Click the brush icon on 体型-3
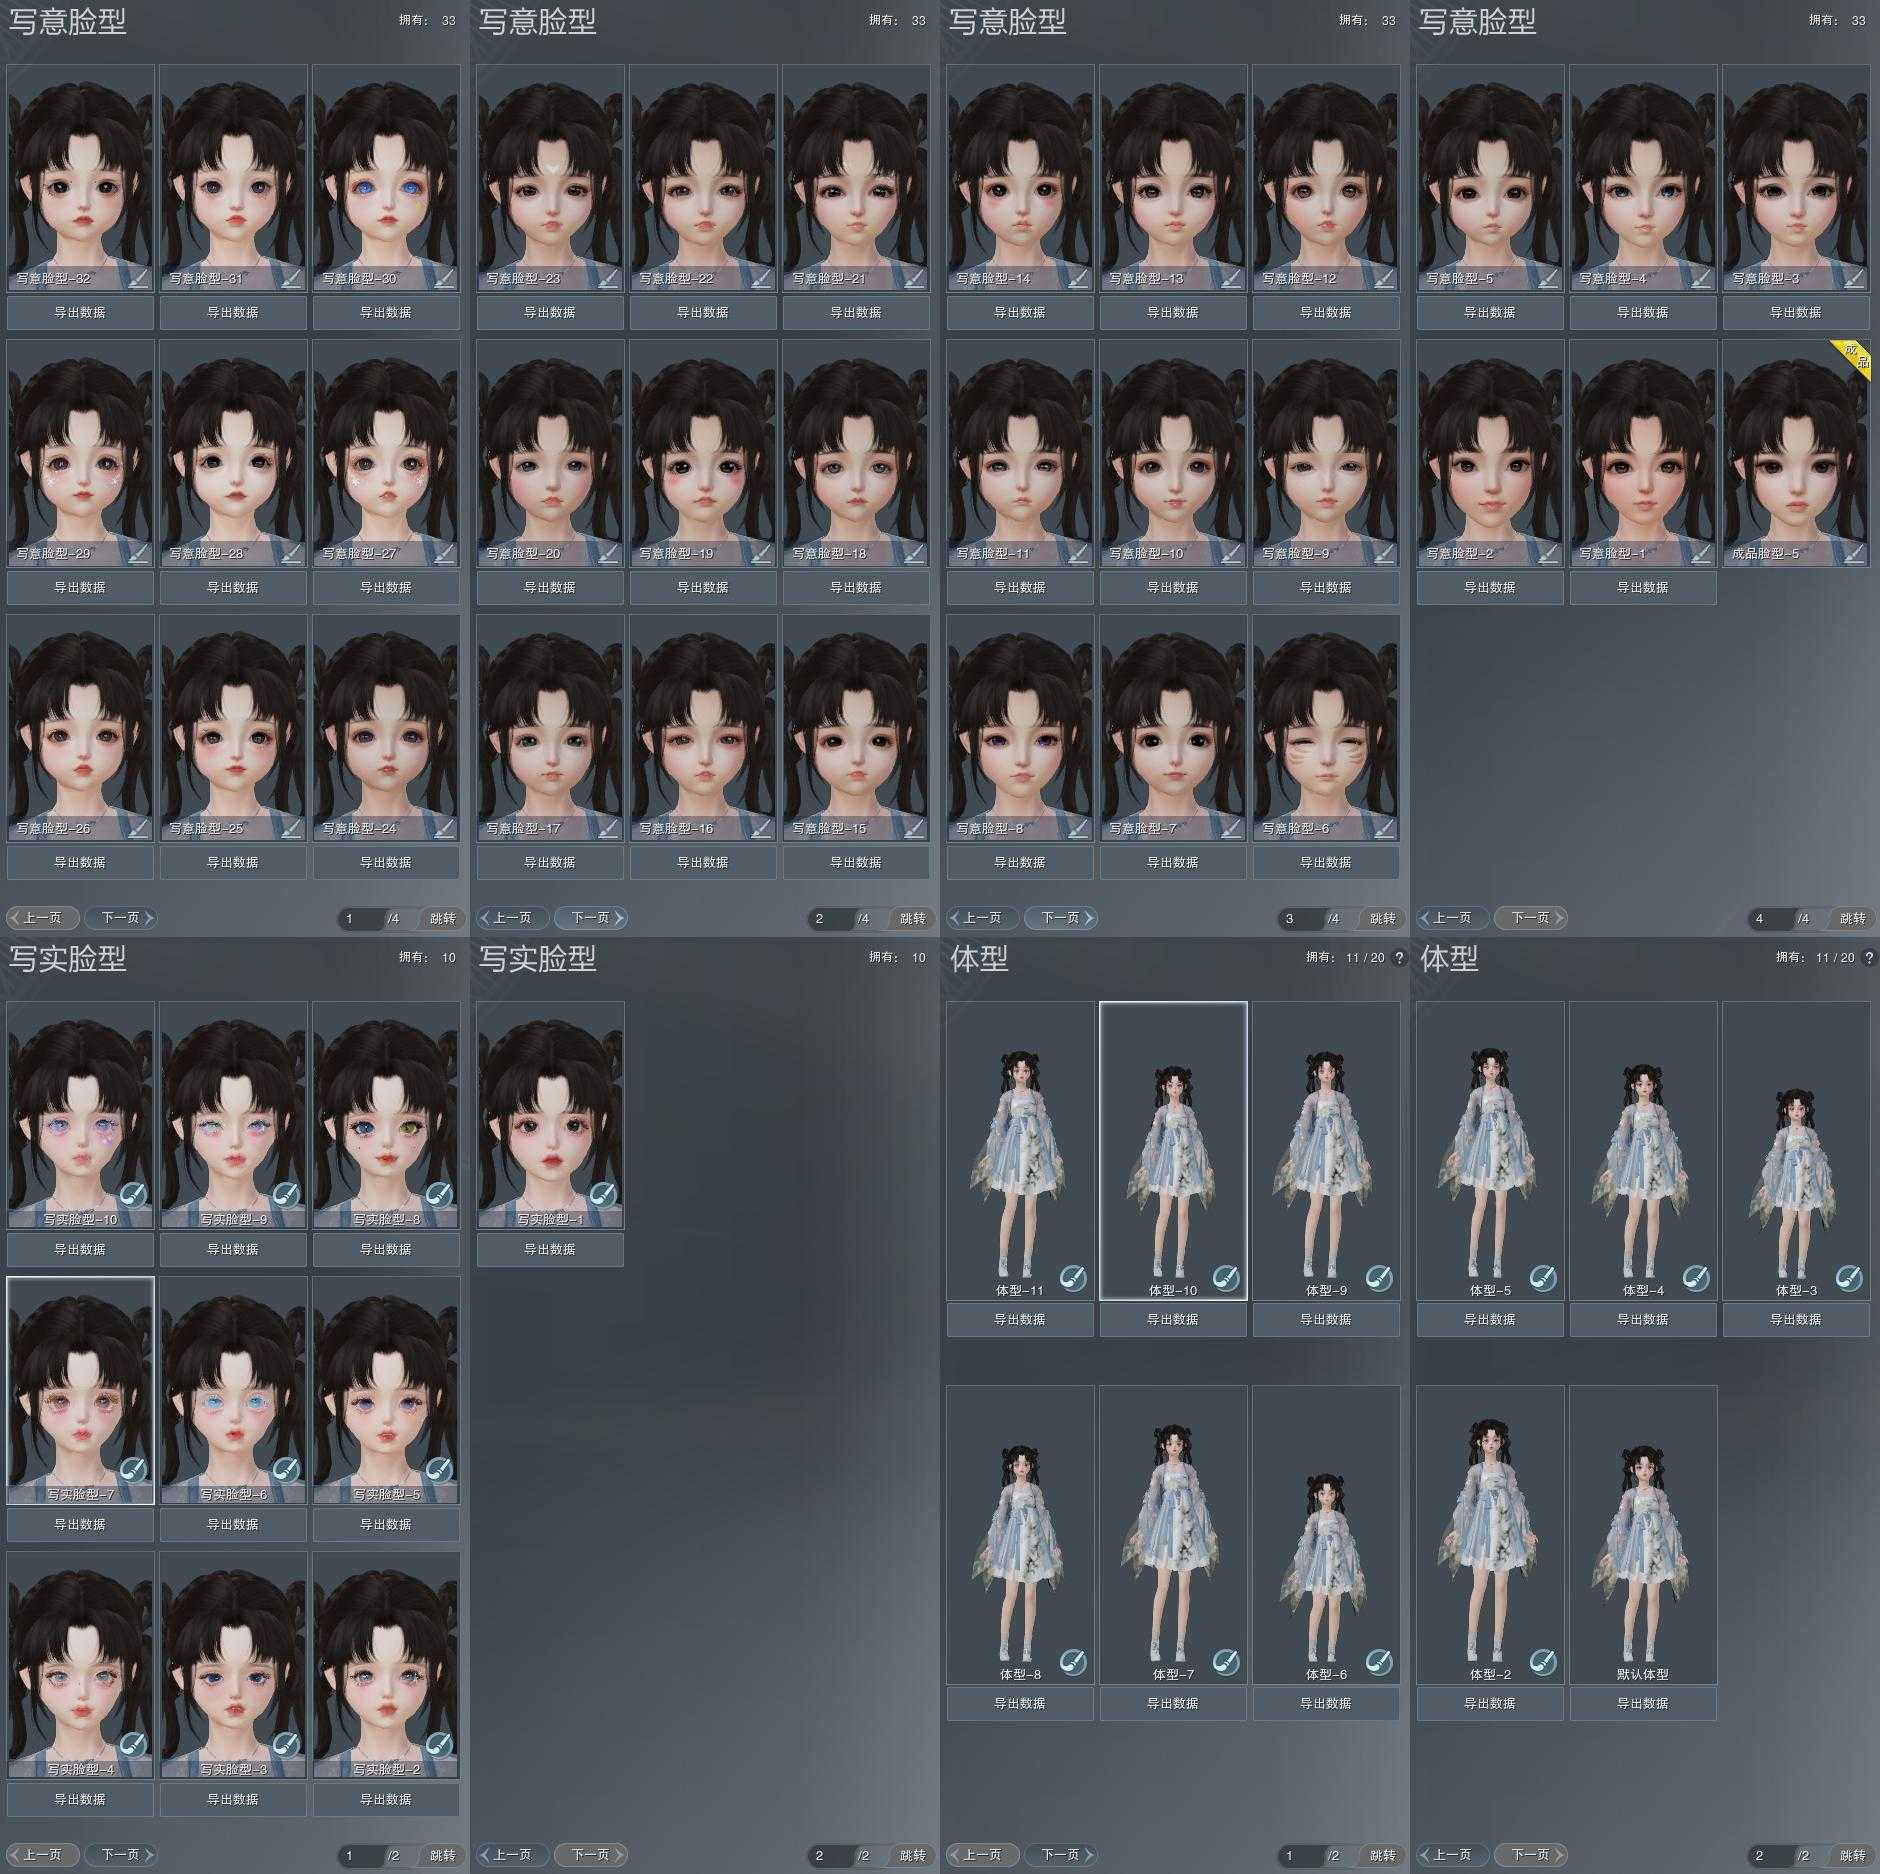Screen dimensions: 1880x1874 [1849, 1277]
